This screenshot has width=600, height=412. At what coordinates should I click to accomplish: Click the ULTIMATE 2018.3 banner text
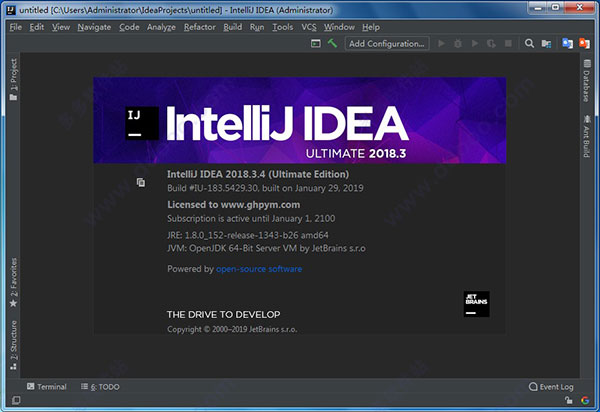(355, 154)
